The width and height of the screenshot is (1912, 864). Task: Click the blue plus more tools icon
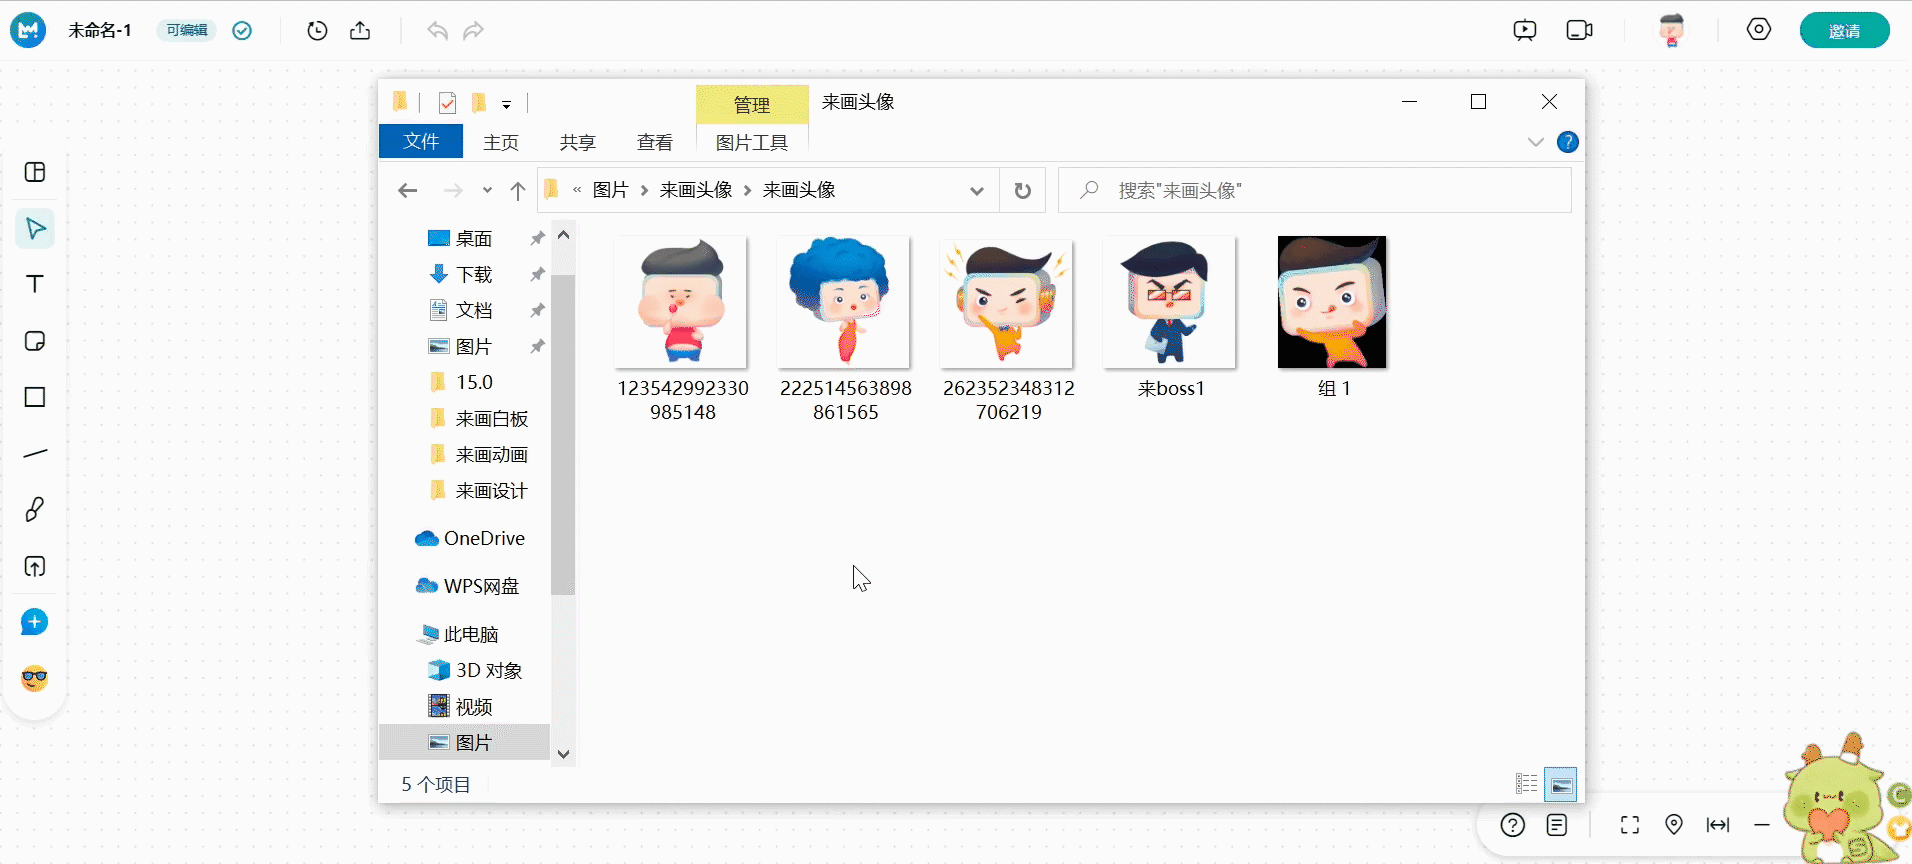(x=35, y=622)
